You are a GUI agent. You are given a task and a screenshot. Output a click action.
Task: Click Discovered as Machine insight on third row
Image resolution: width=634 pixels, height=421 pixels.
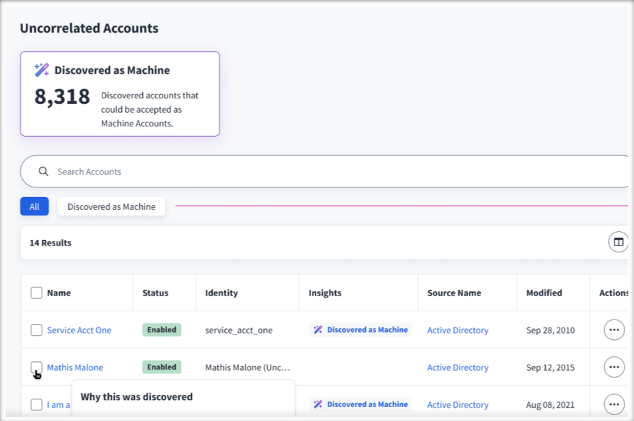pos(360,404)
